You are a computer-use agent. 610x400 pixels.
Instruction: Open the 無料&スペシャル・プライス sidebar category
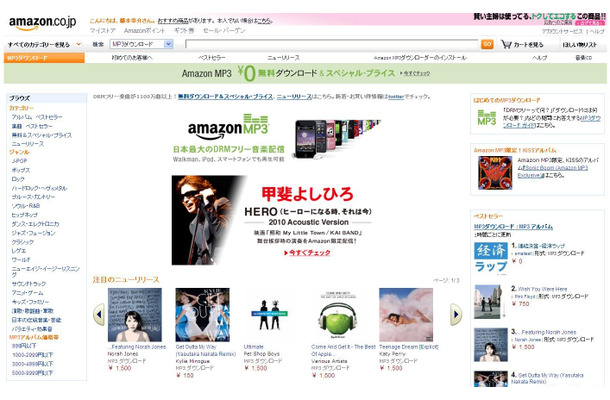coord(42,135)
